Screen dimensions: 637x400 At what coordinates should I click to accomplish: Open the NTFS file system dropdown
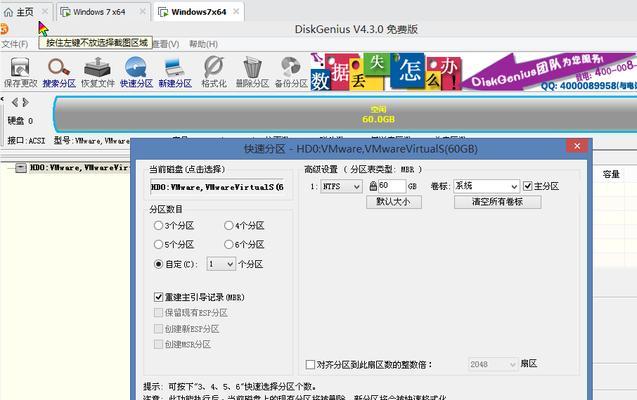tap(341, 186)
